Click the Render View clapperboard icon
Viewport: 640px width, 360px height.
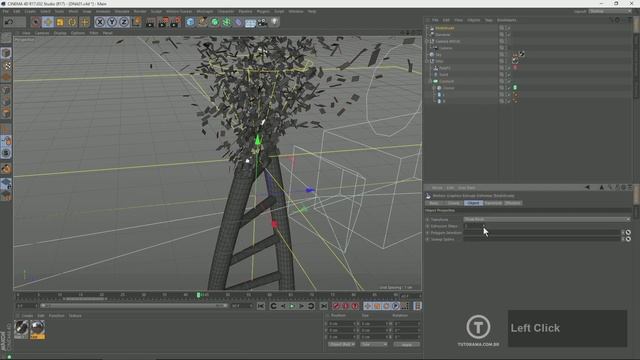[x=151, y=22]
